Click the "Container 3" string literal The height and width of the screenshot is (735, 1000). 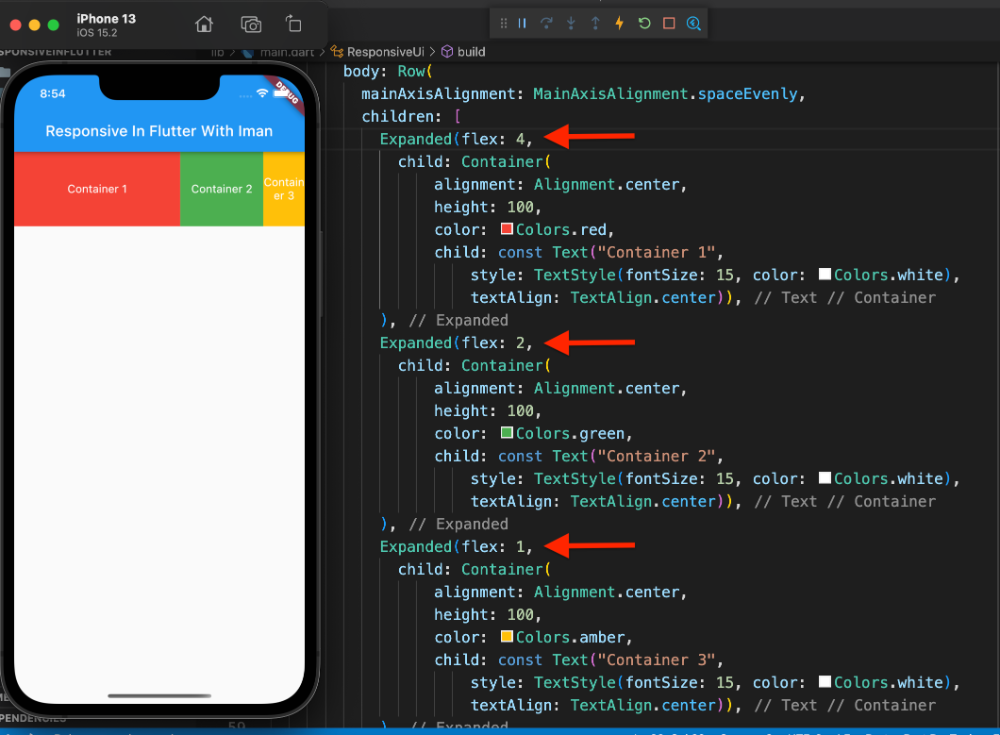point(656,660)
